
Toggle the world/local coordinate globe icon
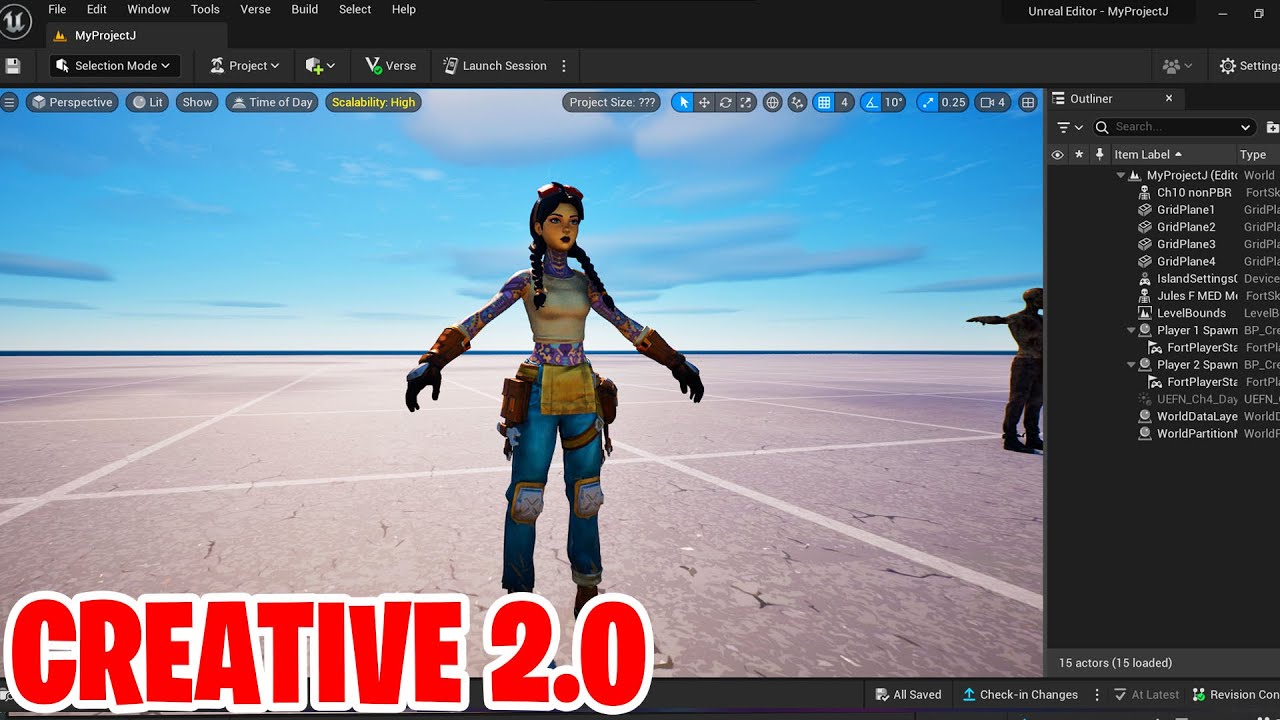pyautogui.click(x=772, y=102)
